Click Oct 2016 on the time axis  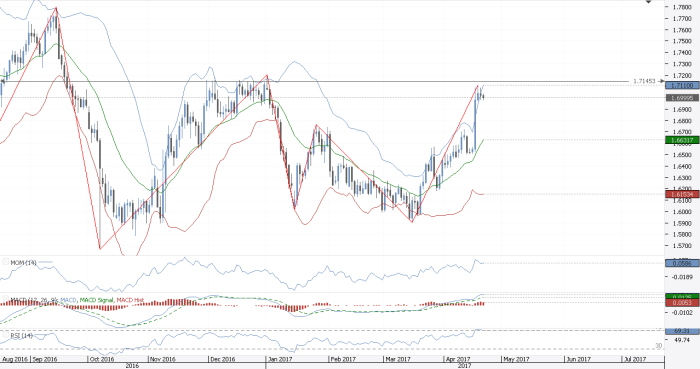(101, 359)
